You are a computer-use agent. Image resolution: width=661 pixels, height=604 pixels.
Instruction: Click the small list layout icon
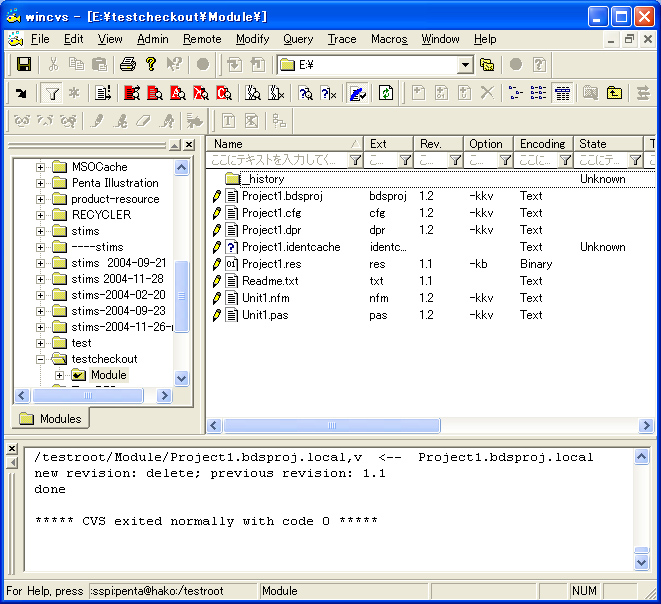click(538, 93)
